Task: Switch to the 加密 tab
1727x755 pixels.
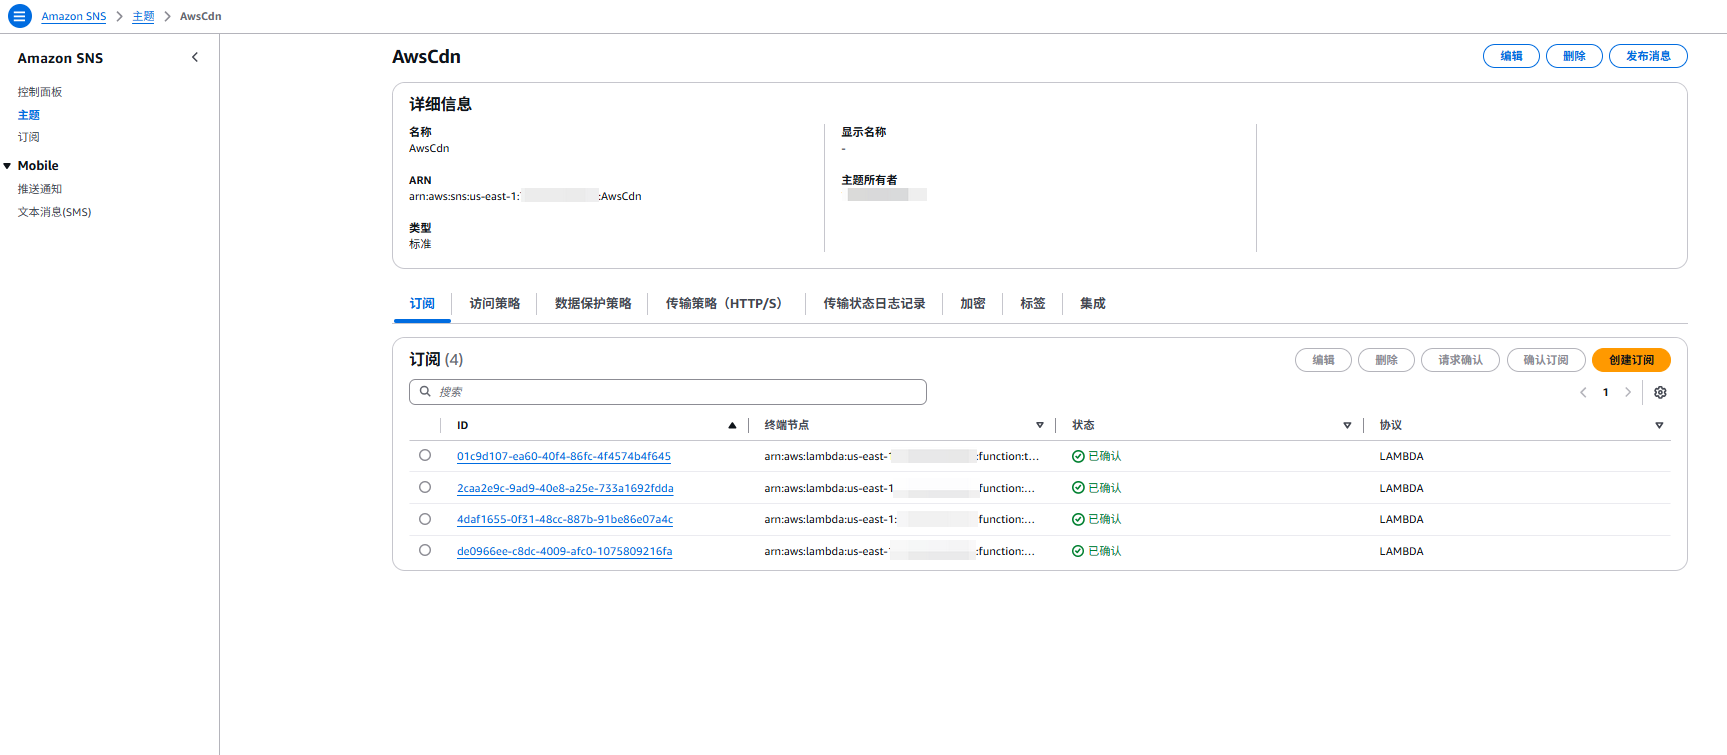Action: (x=973, y=304)
